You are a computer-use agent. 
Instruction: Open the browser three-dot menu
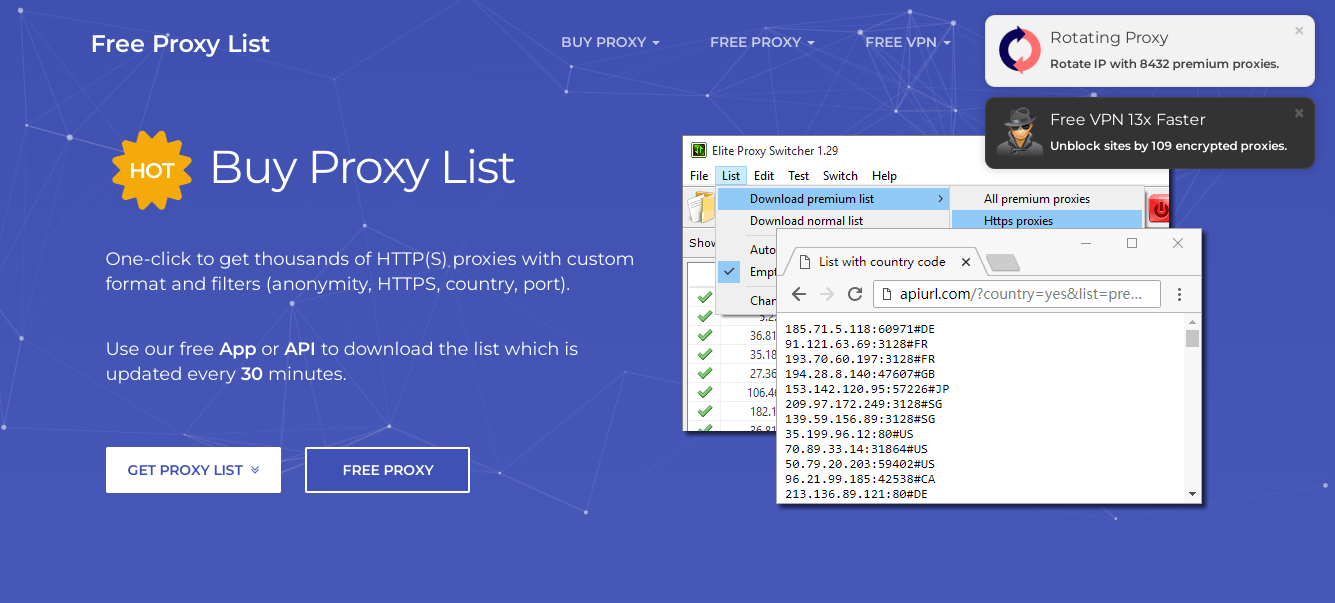tap(1180, 294)
